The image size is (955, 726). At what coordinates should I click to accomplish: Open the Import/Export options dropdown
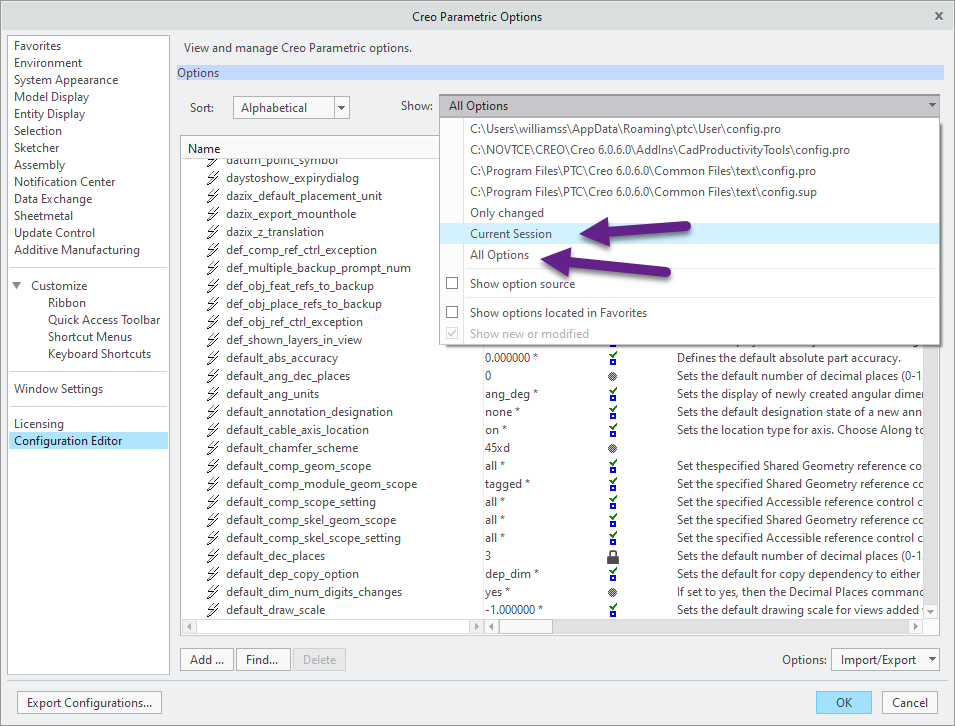[x=885, y=660]
